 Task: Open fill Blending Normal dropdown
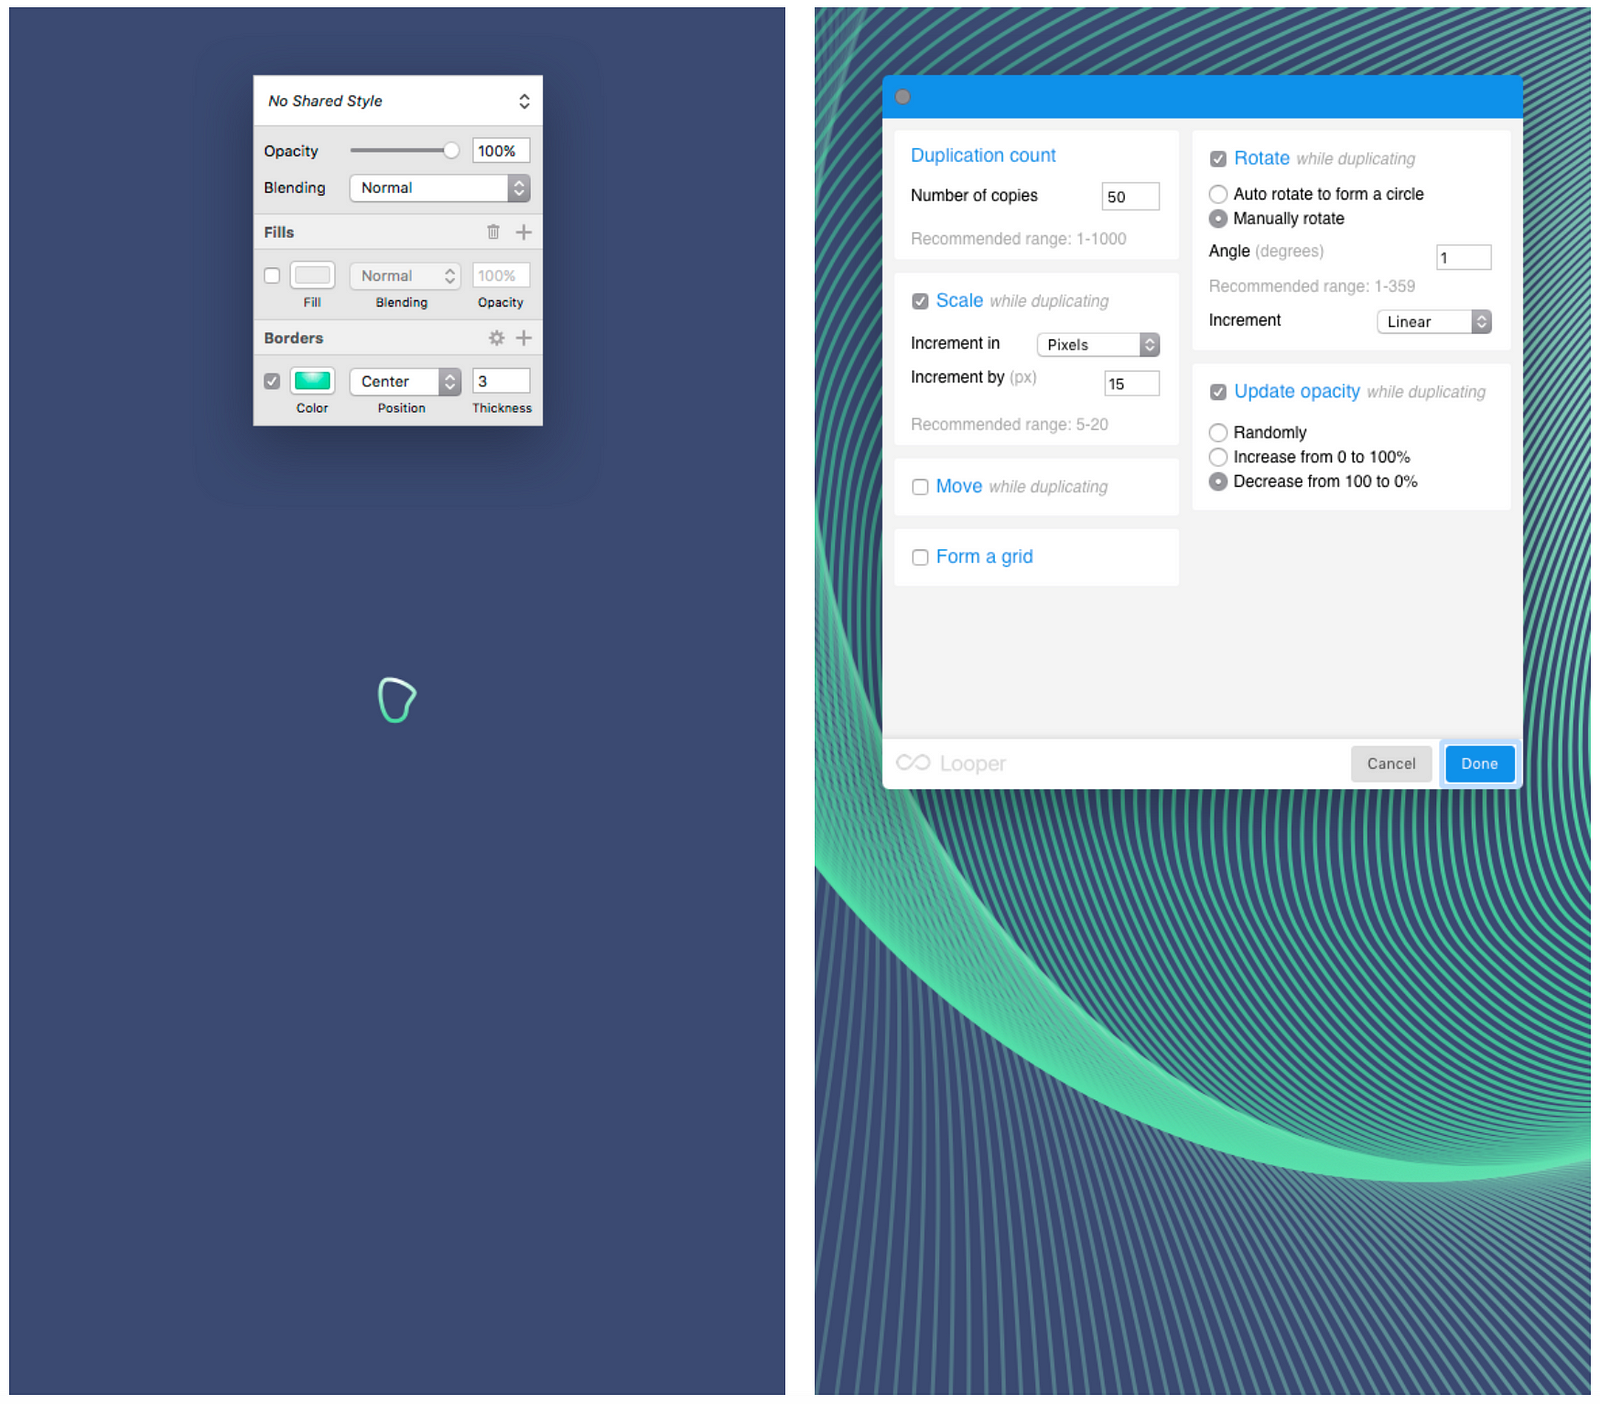(x=404, y=276)
